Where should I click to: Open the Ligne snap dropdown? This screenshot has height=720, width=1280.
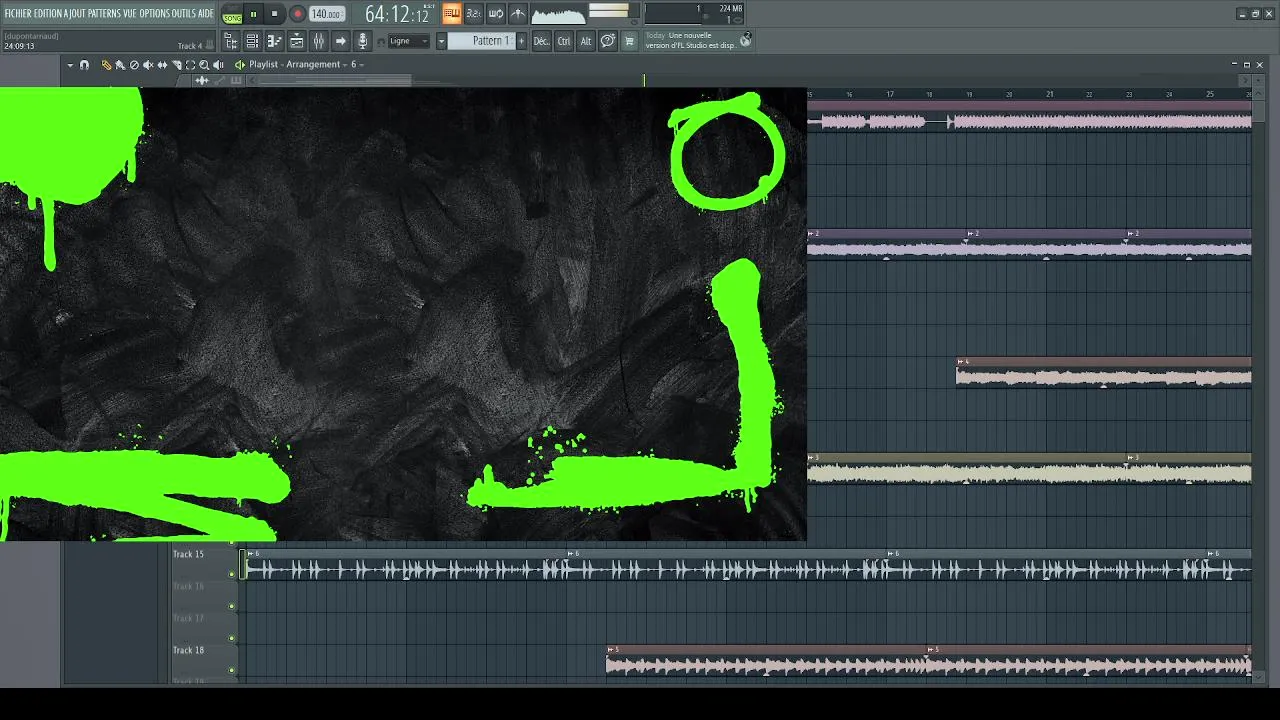(408, 41)
